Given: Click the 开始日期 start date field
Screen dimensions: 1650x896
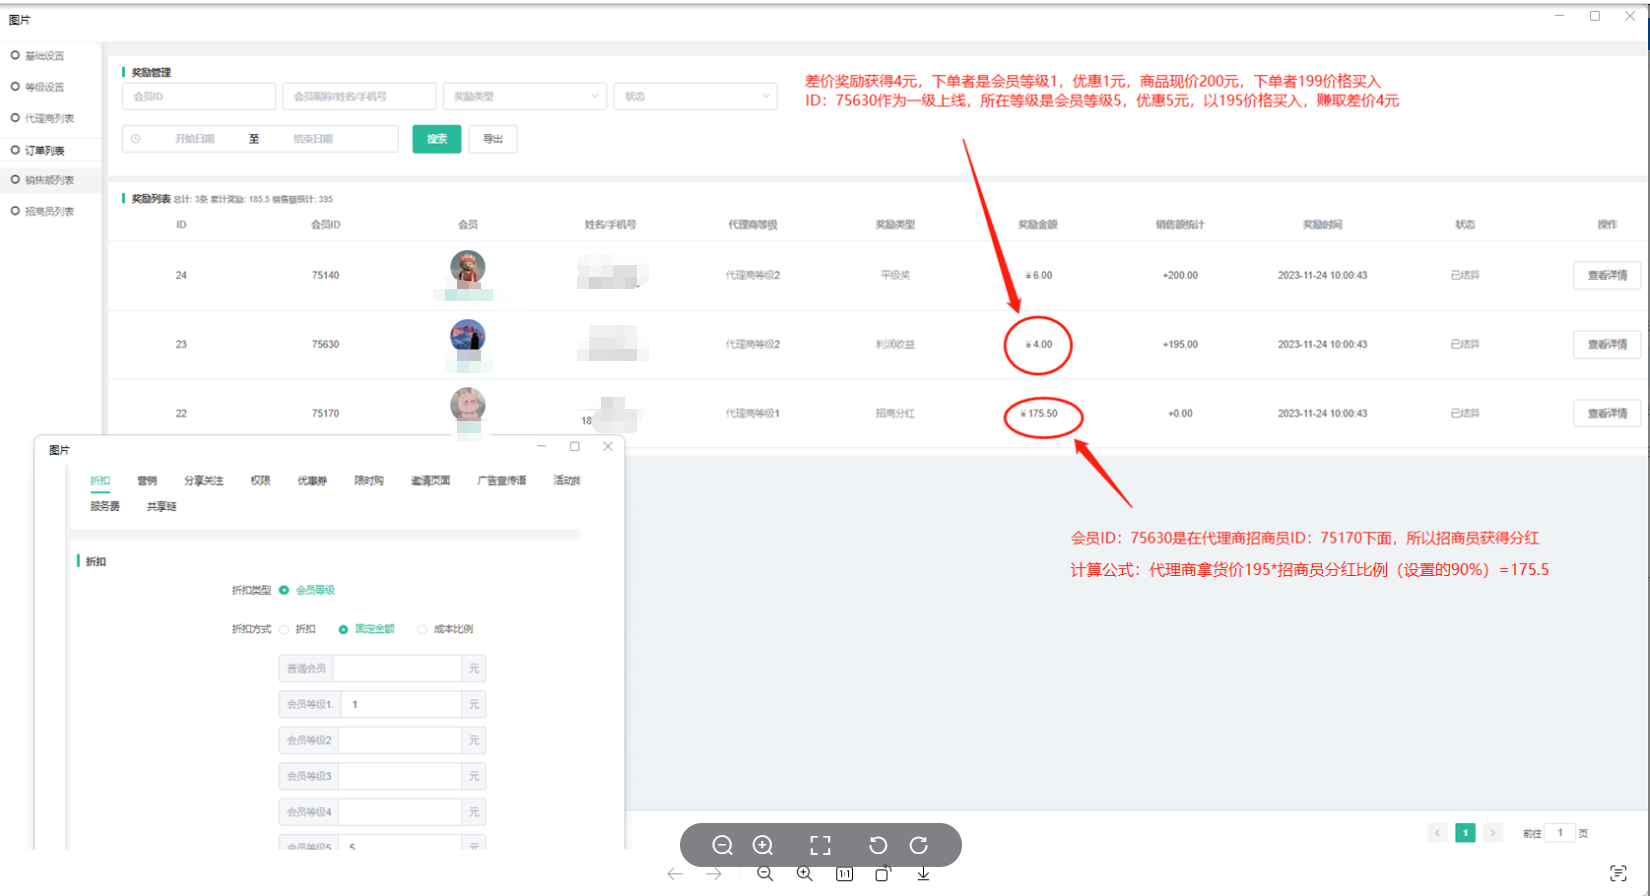Looking at the screenshot, I should 195,139.
